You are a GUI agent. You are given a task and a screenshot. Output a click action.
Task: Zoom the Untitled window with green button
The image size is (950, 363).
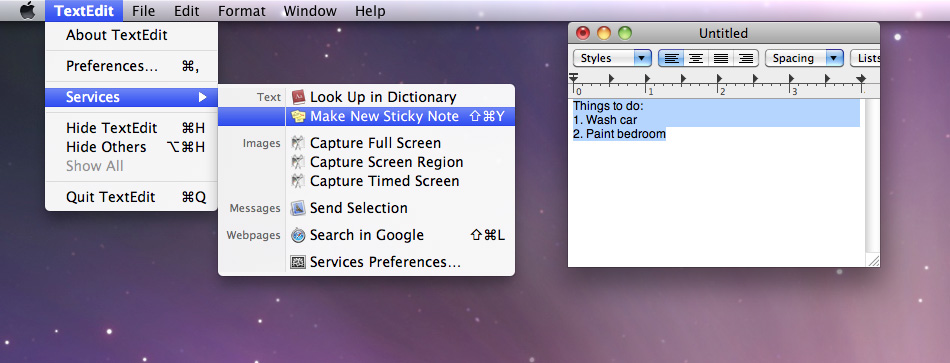tap(625, 33)
